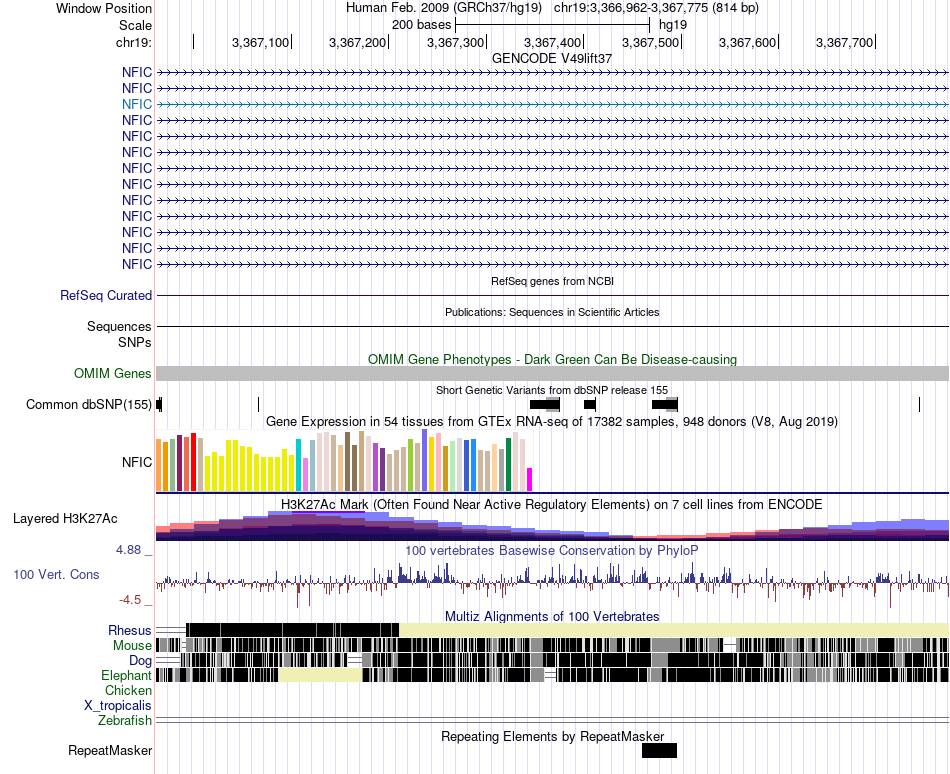This screenshot has width=950, height=774.
Task: Click the PhyloP conservation wiggle plot
Action: [552, 583]
